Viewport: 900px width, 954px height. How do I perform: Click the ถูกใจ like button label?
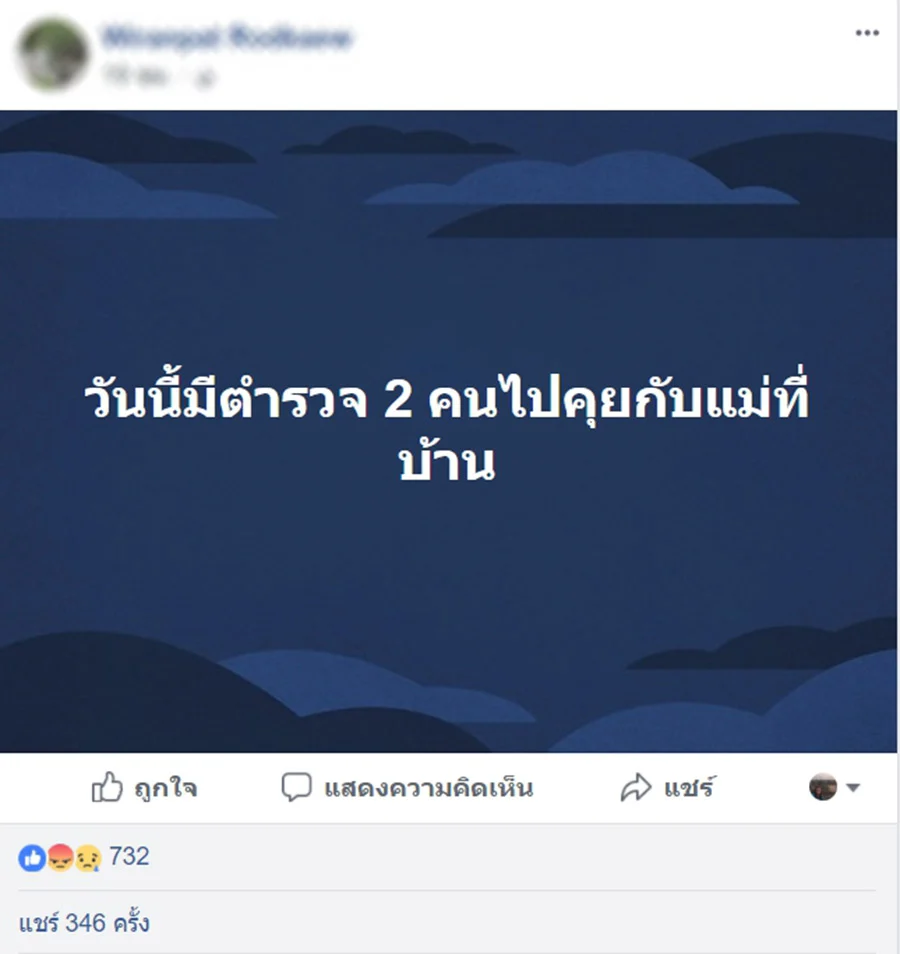[x=166, y=789]
